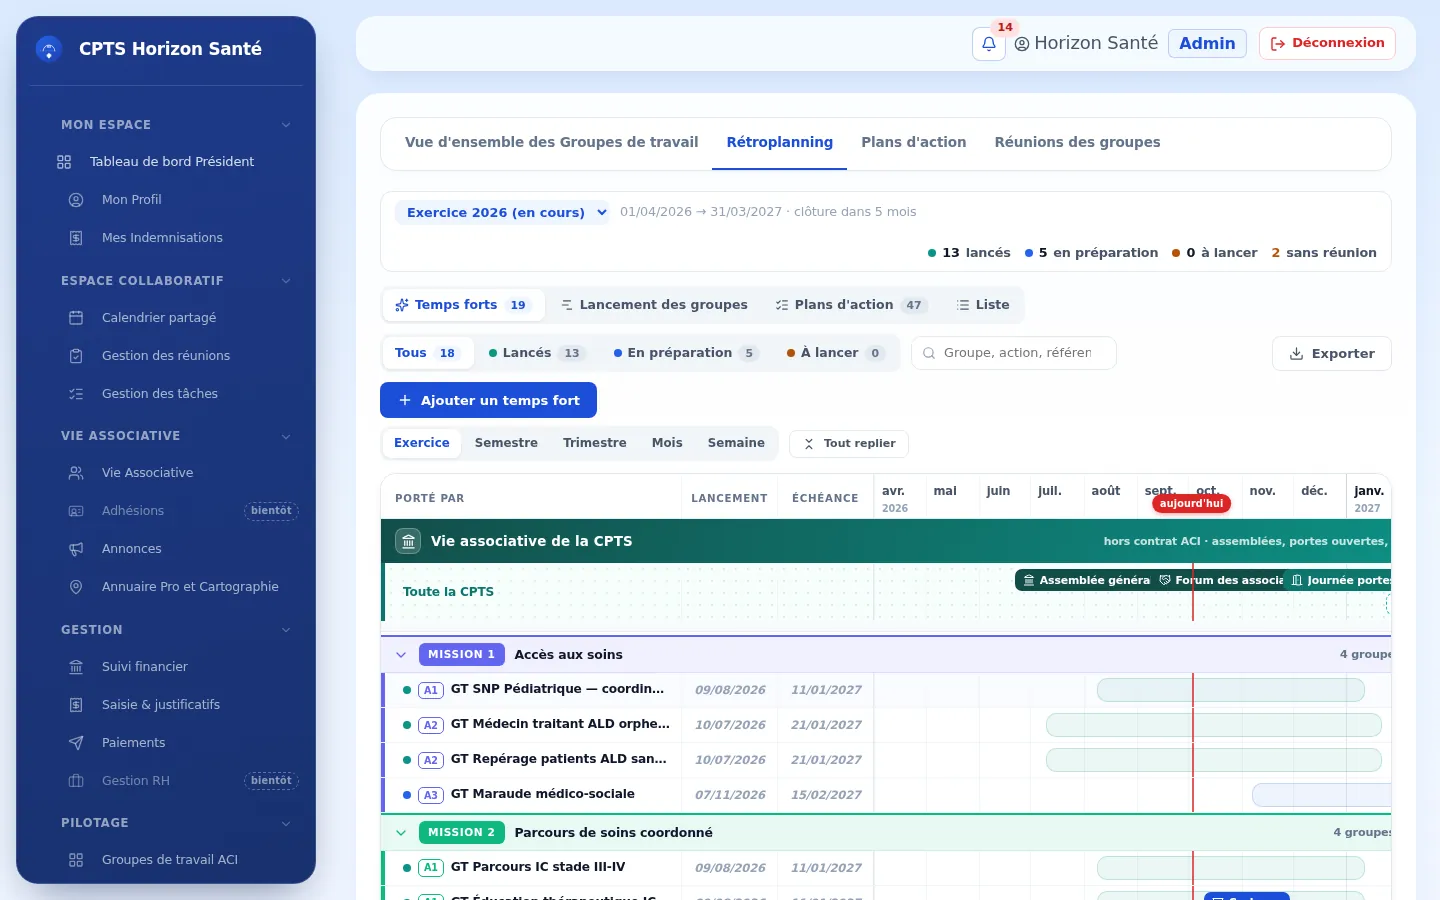Click the Suivi financier bank icon

pos(76,667)
